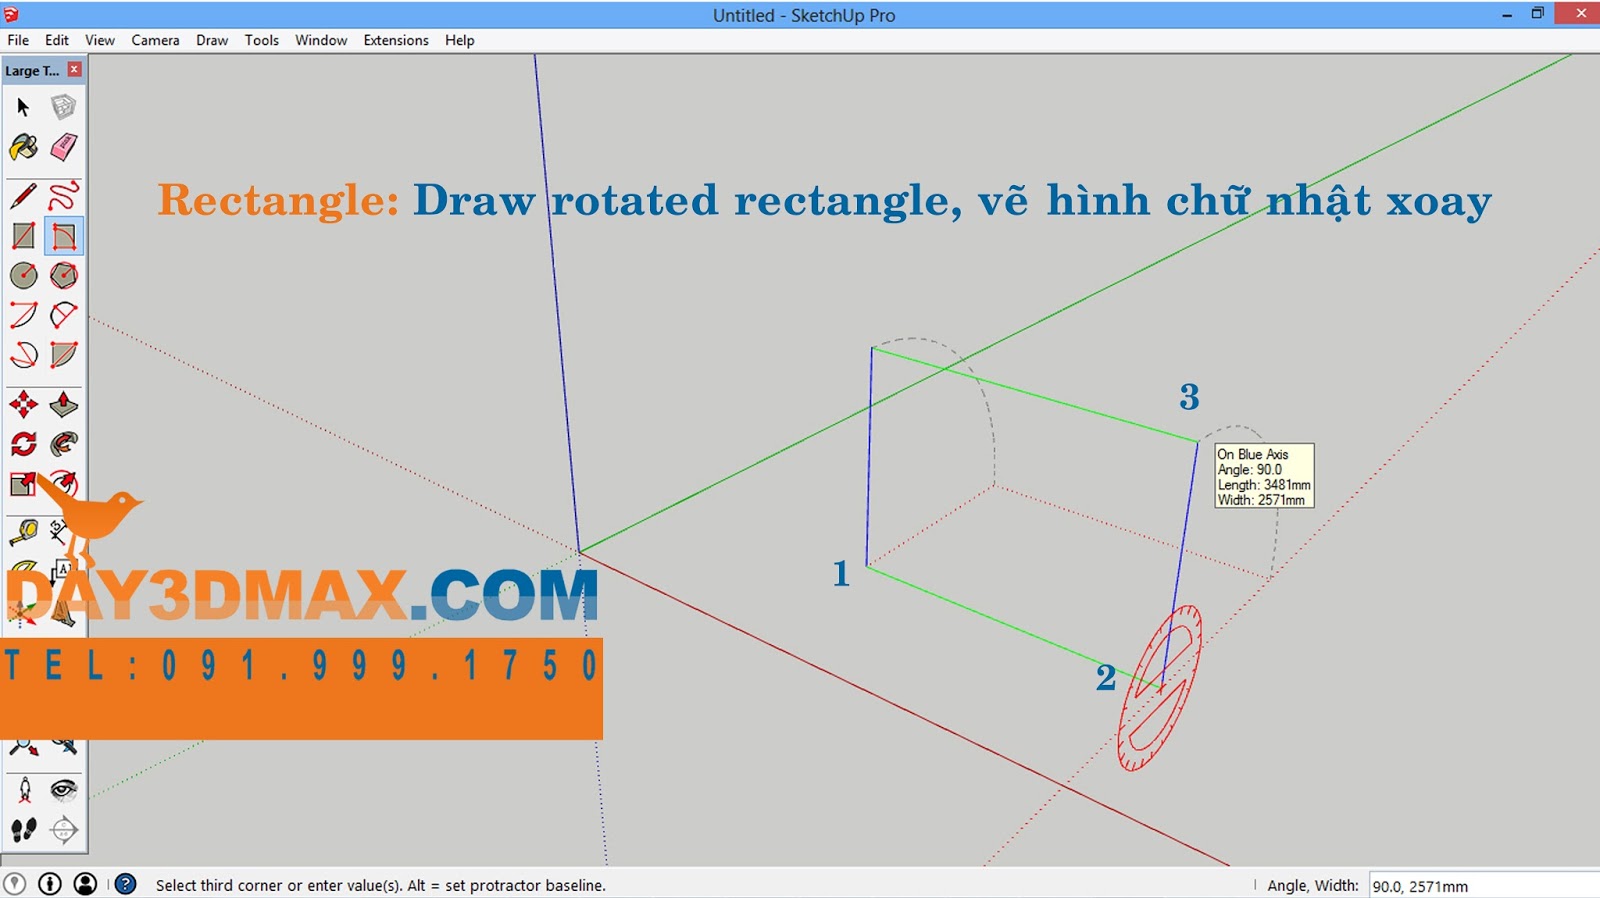Activate the Move tool
The image size is (1600, 898).
[x=23, y=404]
